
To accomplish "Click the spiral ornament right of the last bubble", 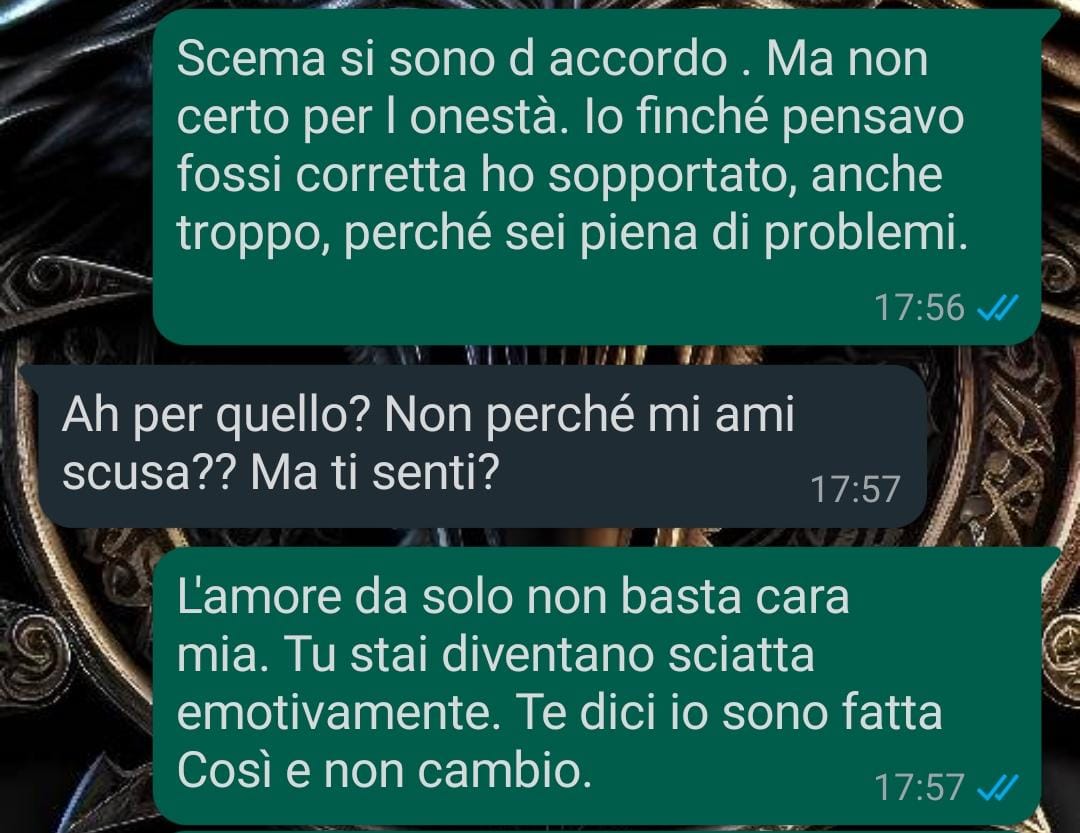I will (x=1062, y=646).
